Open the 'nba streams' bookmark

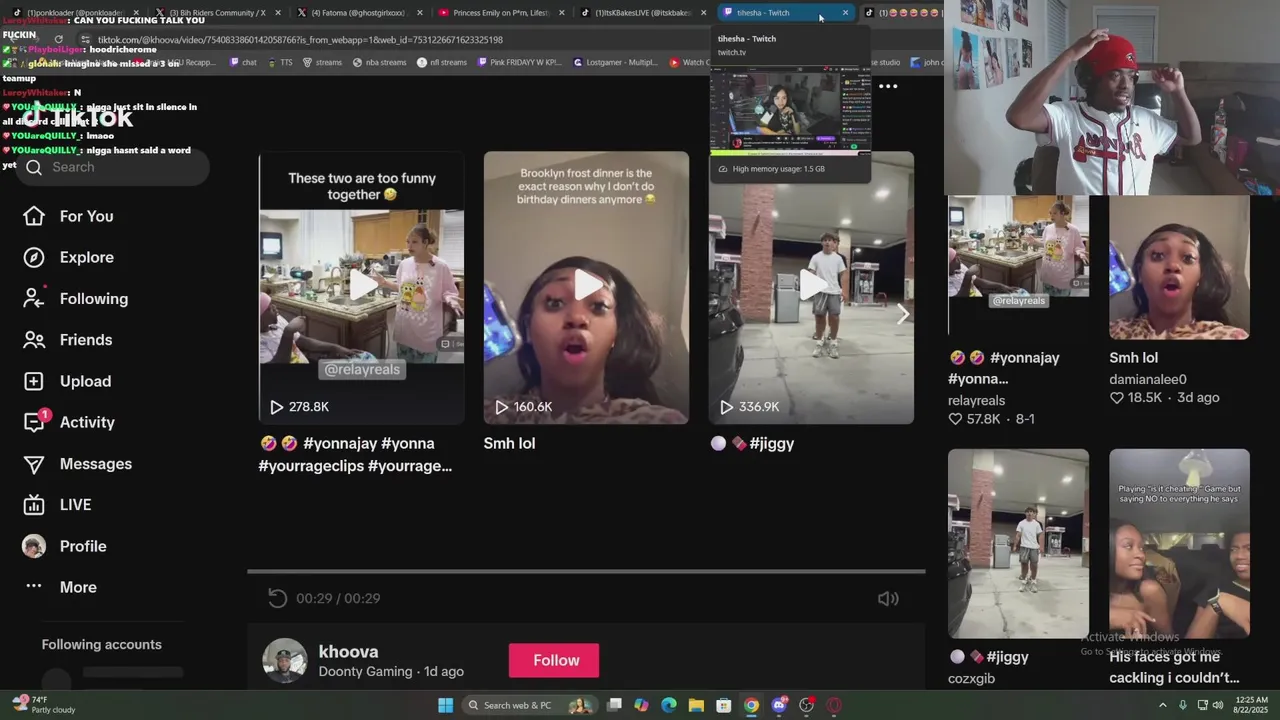pyautogui.click(x=379, y=62)
